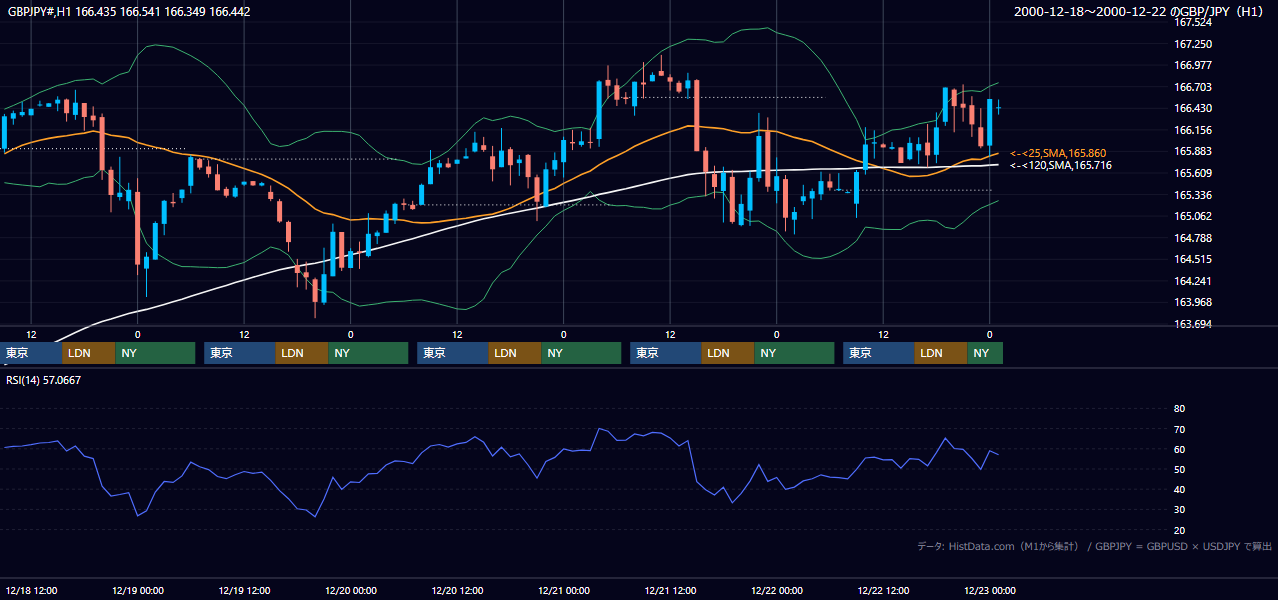Click the RSI scale value 50

coord(1179,469)
